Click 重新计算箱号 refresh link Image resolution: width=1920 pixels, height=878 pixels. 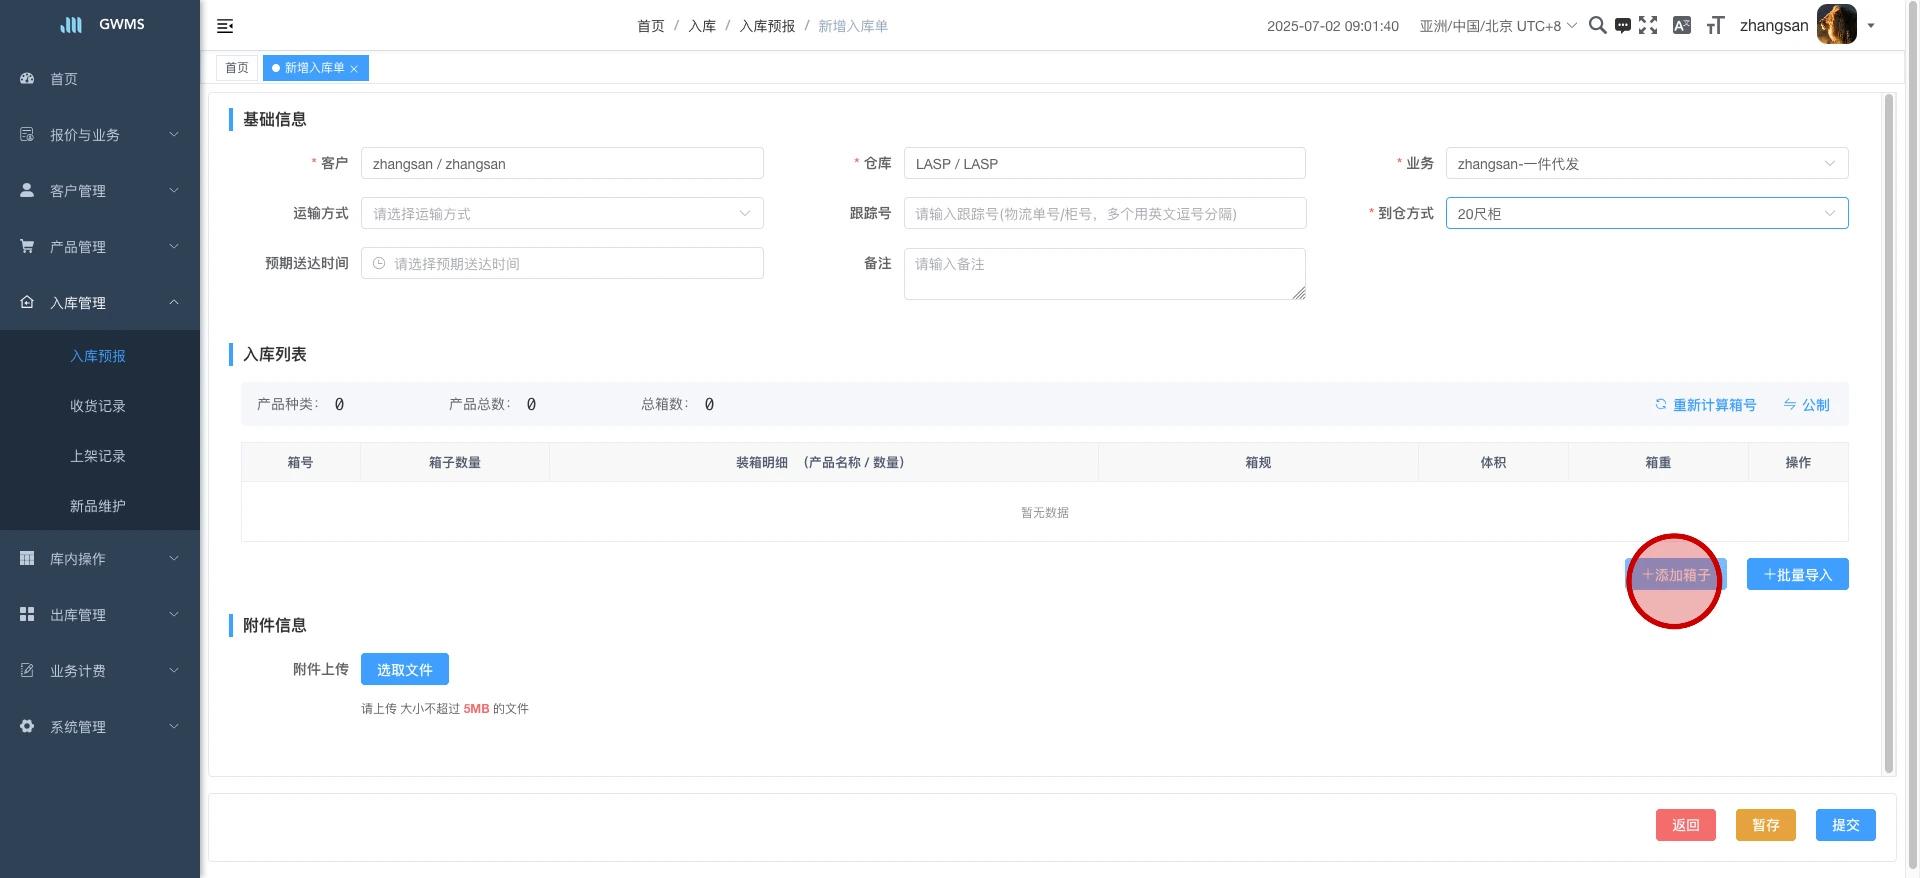(1705, 405)
